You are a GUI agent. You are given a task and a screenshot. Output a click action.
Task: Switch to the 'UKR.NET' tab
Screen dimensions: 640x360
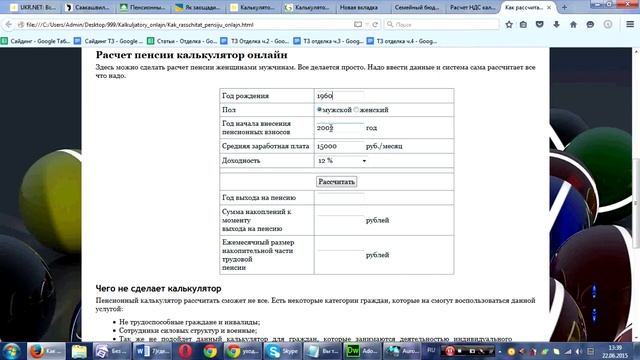coord(33,7)
